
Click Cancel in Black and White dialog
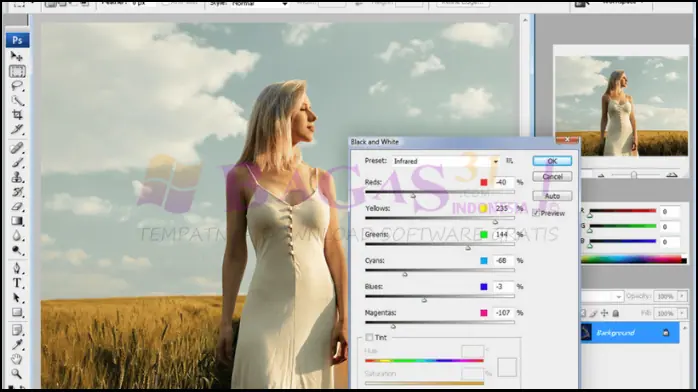pos(552,177)
